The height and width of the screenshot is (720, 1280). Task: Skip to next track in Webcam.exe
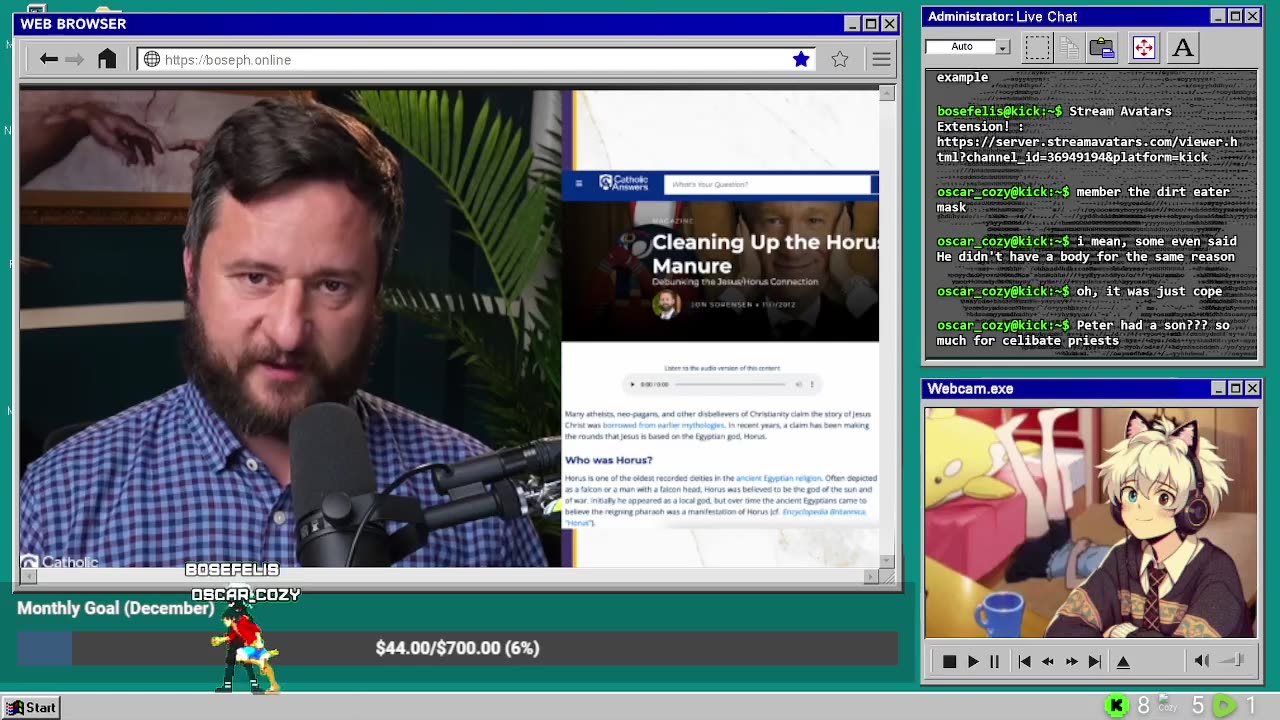click(x=1095, y=661)
